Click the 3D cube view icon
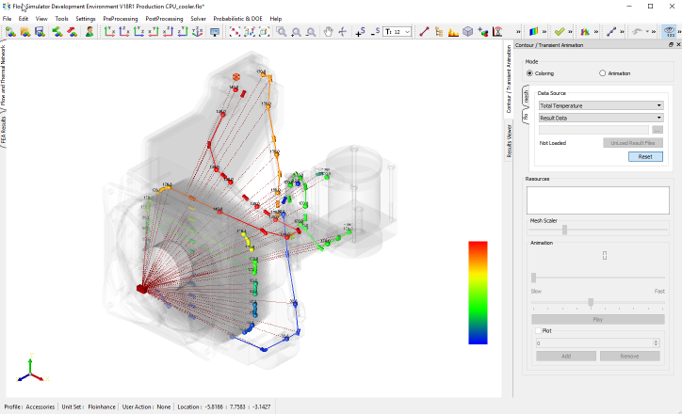Image resolution: width=682 pixels, height=414 pixels. pyautogui.click(x=467, y=32)
